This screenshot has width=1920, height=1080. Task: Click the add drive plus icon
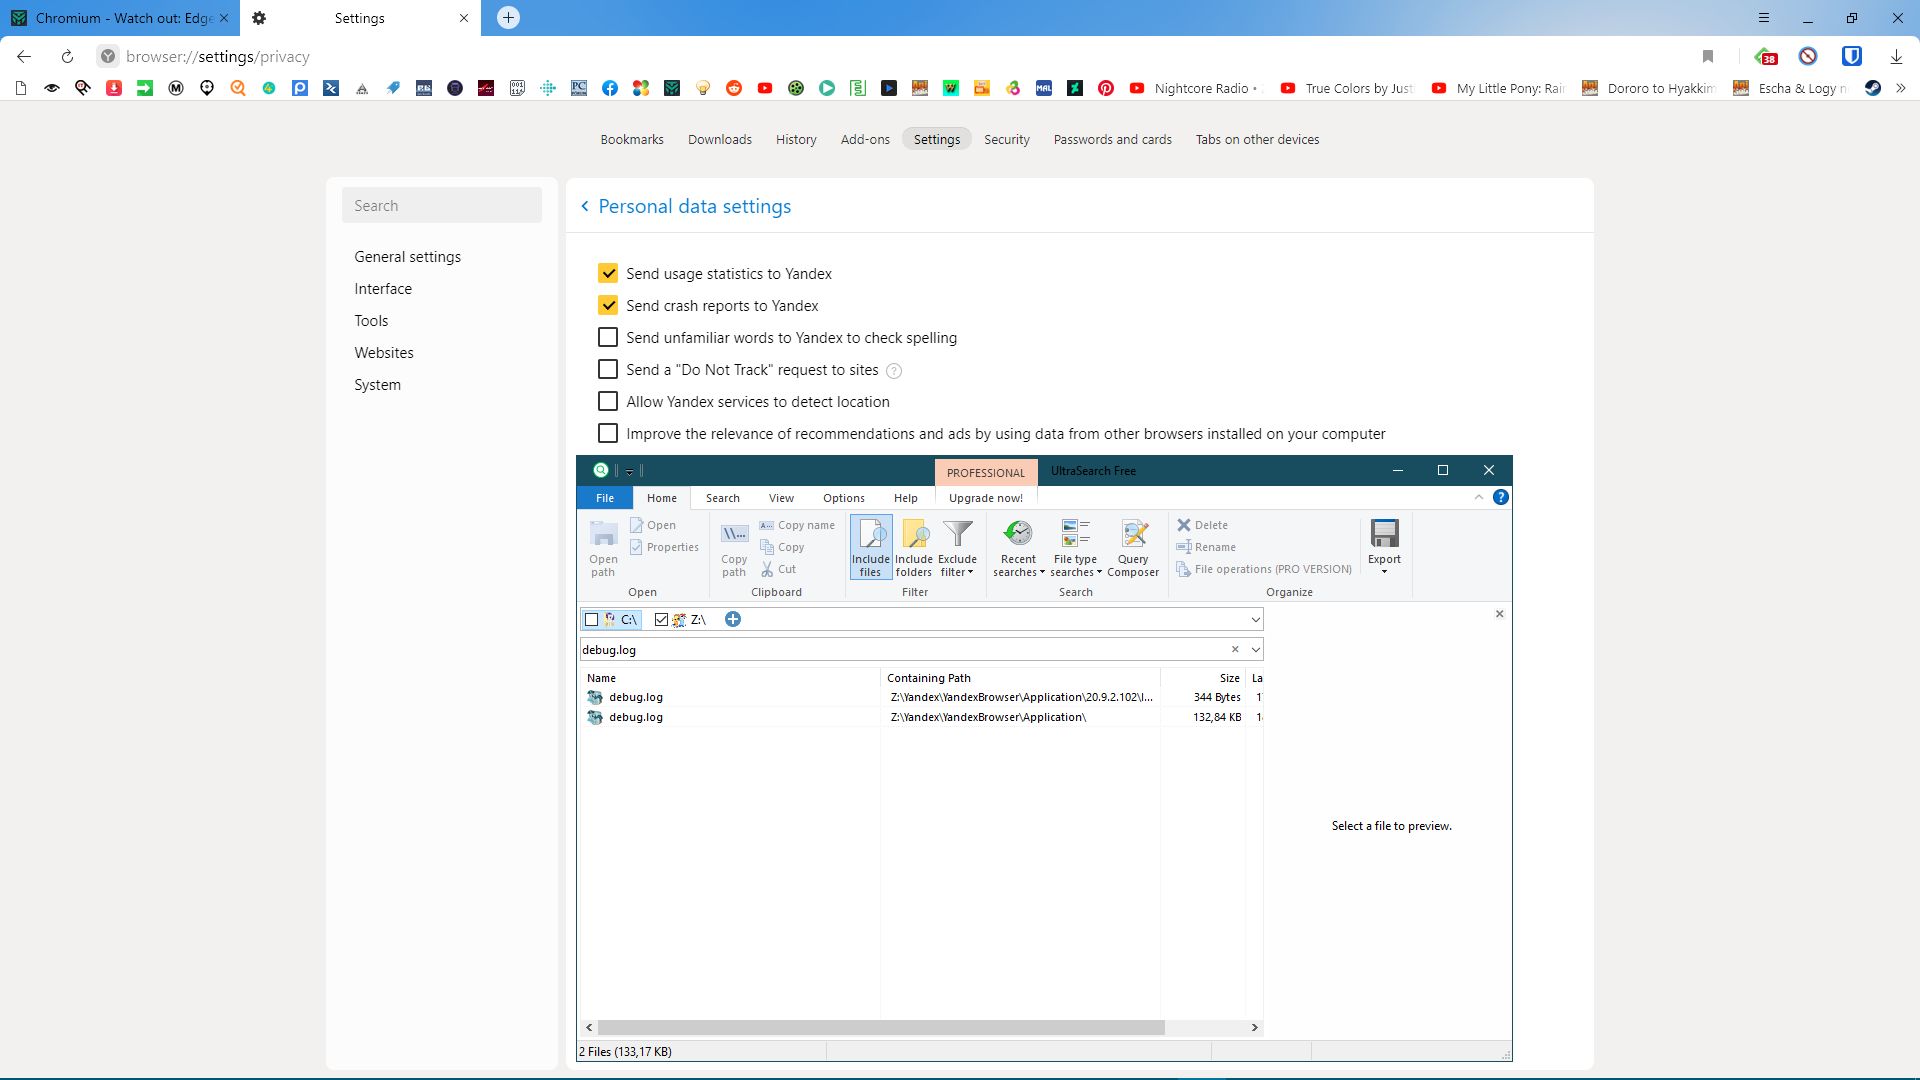pyautogui.click(x=733, y=620)
